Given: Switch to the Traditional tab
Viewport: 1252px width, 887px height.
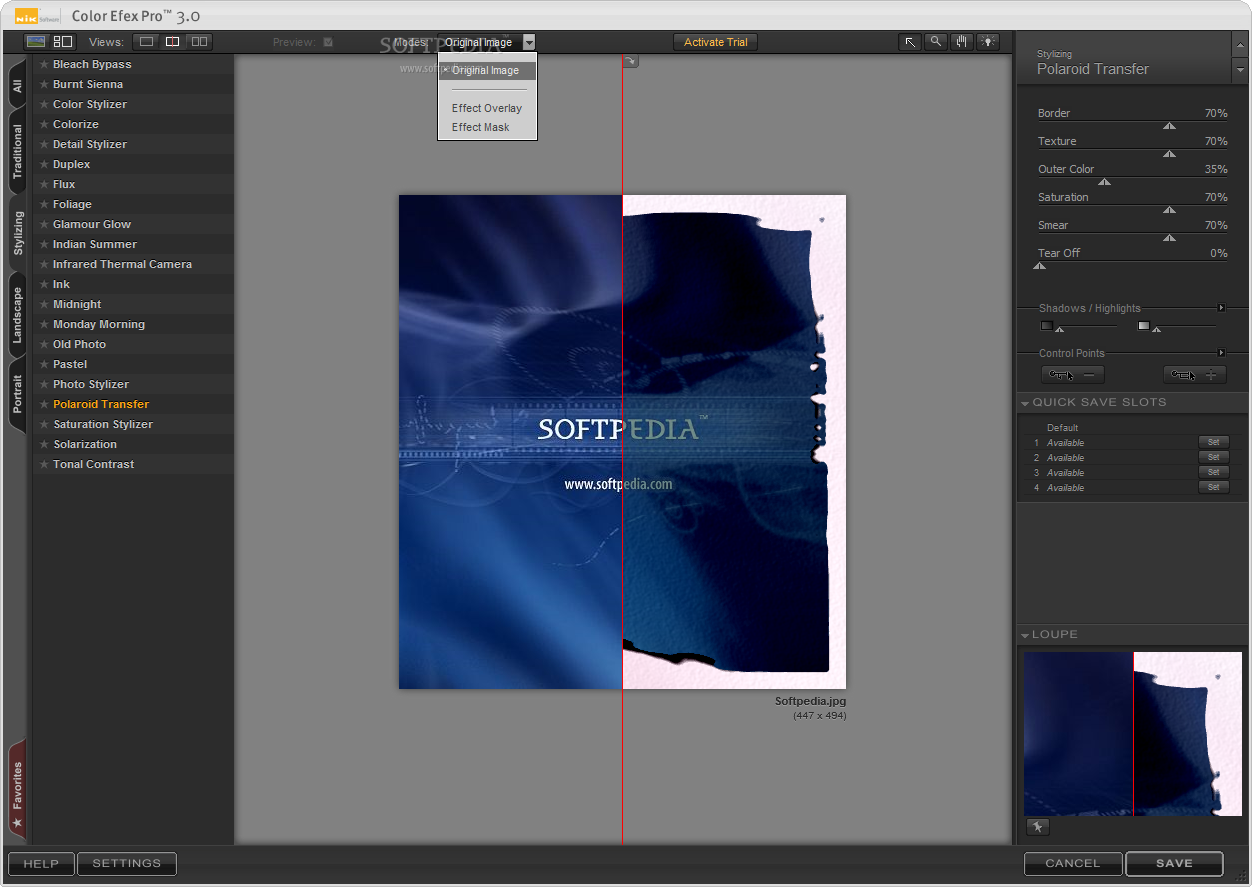Looking at the screenshot, I should pyautogui.click(x=17, y=152).
